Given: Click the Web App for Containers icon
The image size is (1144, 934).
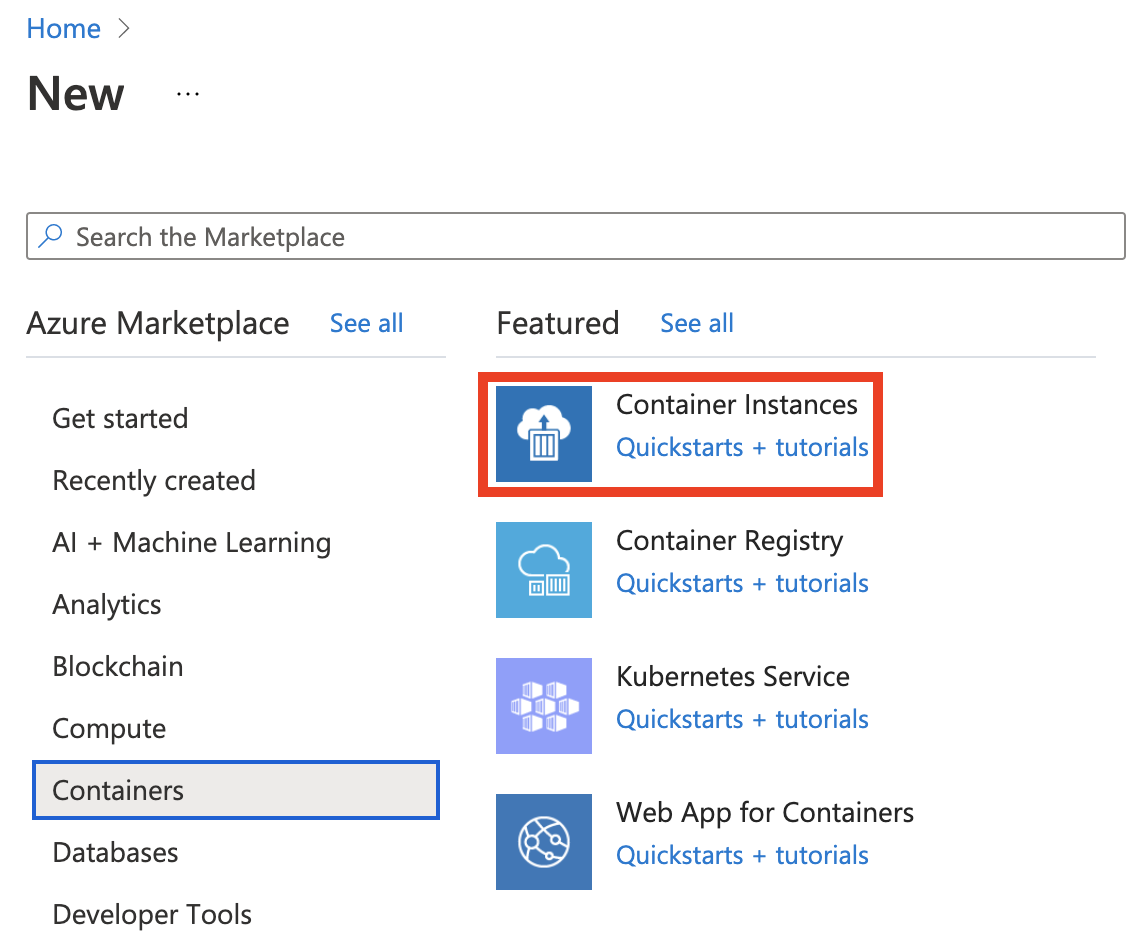Looking at the screenshot, I should pyautogui.click(x=544, y=842).
